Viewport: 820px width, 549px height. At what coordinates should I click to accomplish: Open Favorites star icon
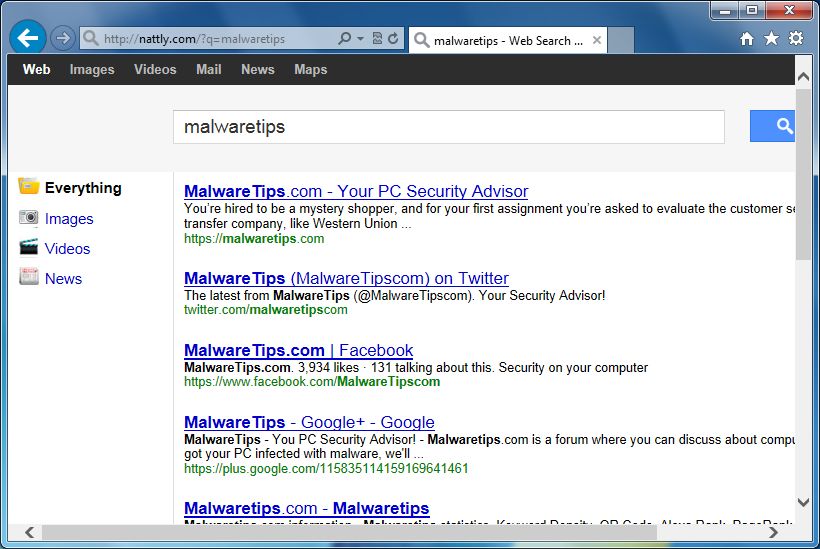[x=771, y=38]
